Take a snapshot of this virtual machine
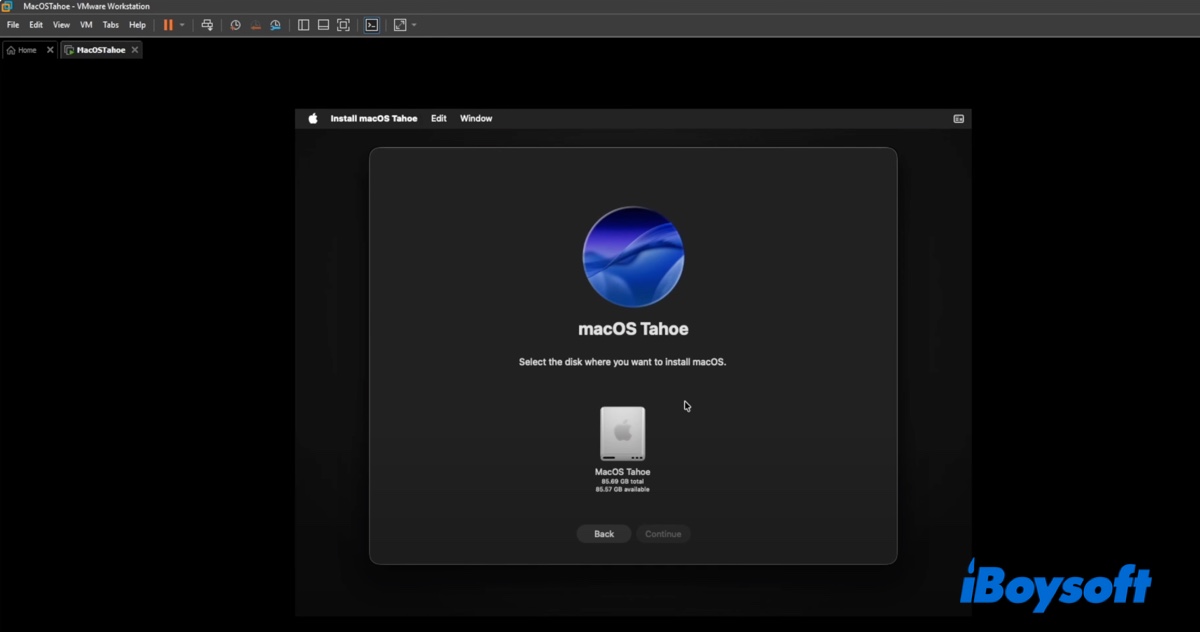 (x=235, y=25)
